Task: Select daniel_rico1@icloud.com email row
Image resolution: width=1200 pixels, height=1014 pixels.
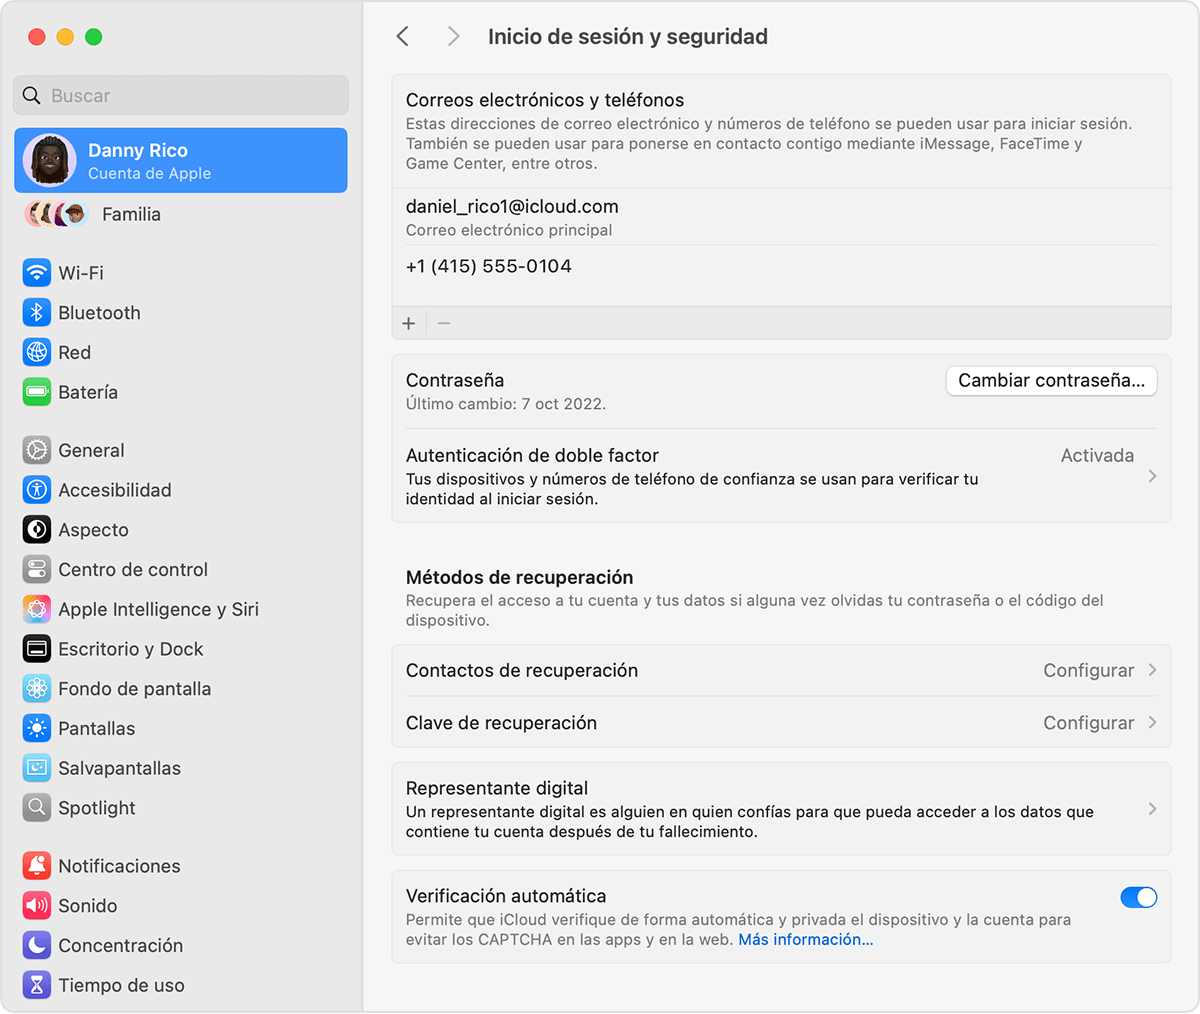Action: tap(781, 217)
